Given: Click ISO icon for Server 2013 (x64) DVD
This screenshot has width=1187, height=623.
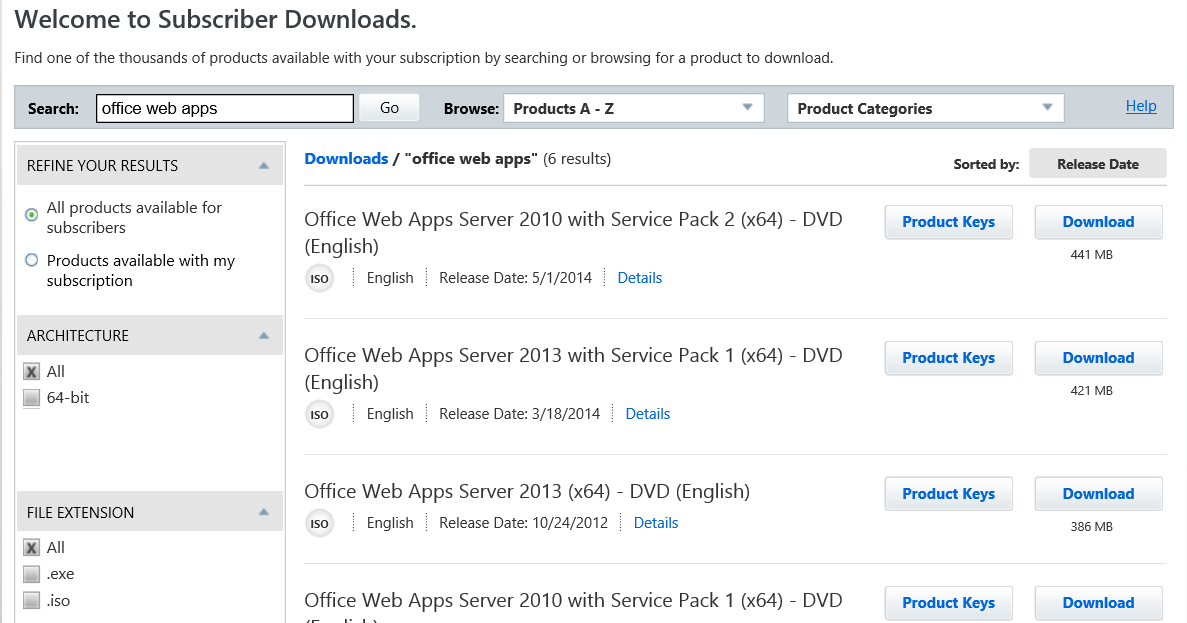Looking at the screenshot, I should (319, 524).
